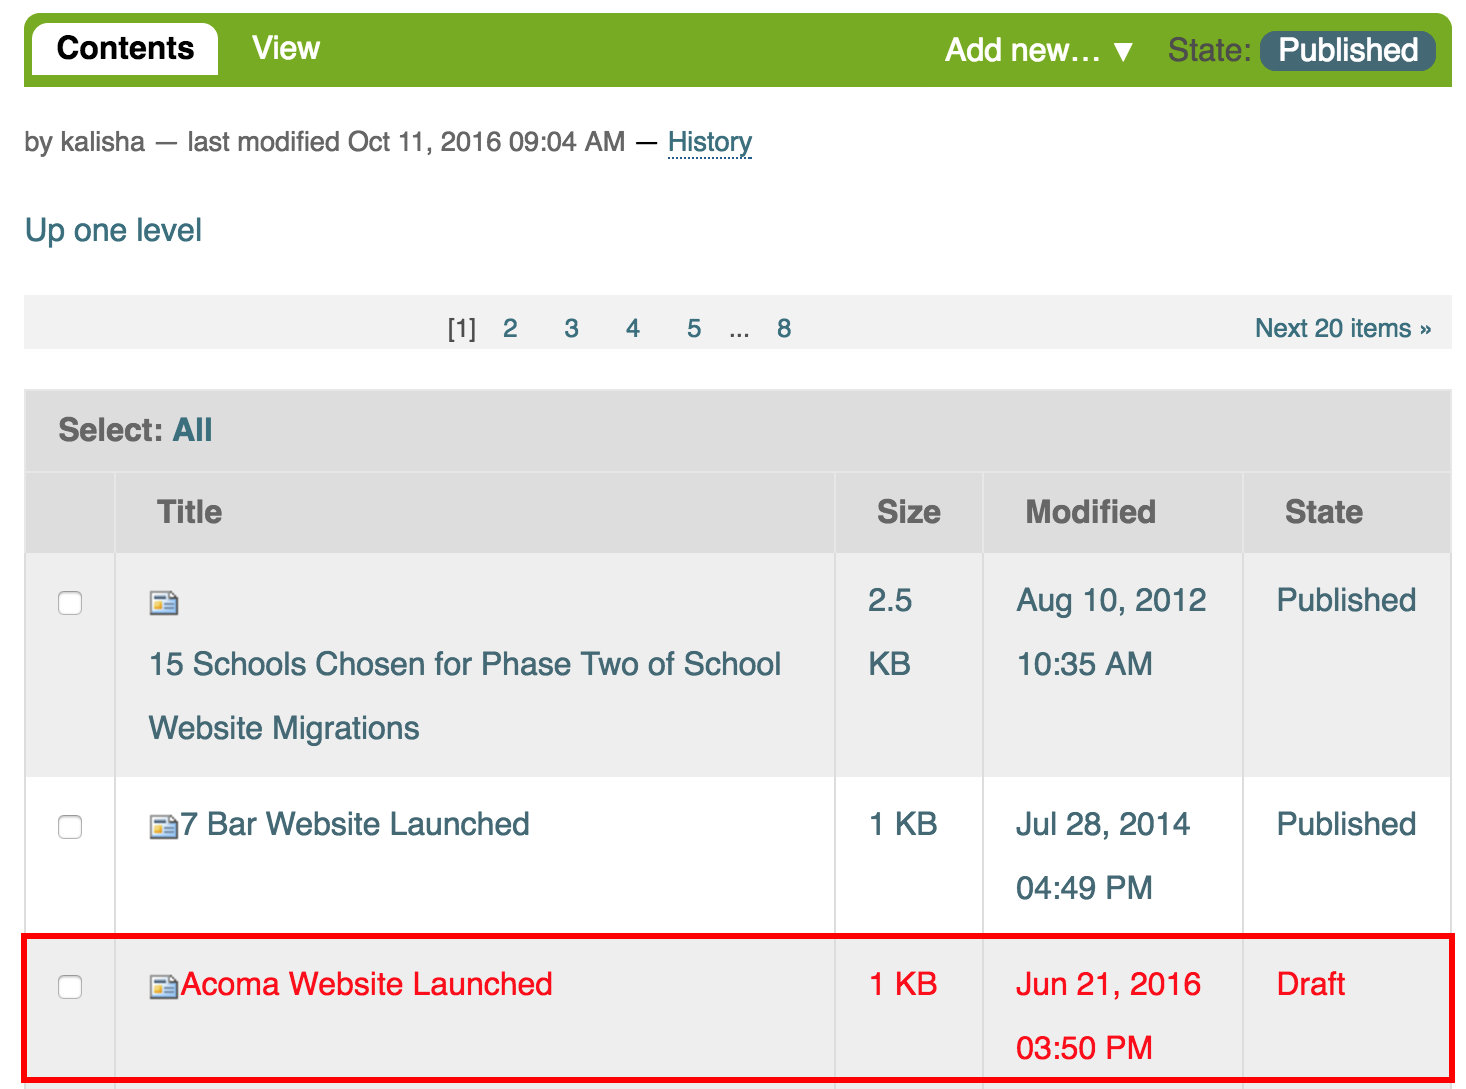Open the Published state dropdown
The width and height of the screenshot is (1466, 1089).
(1347, 50)
